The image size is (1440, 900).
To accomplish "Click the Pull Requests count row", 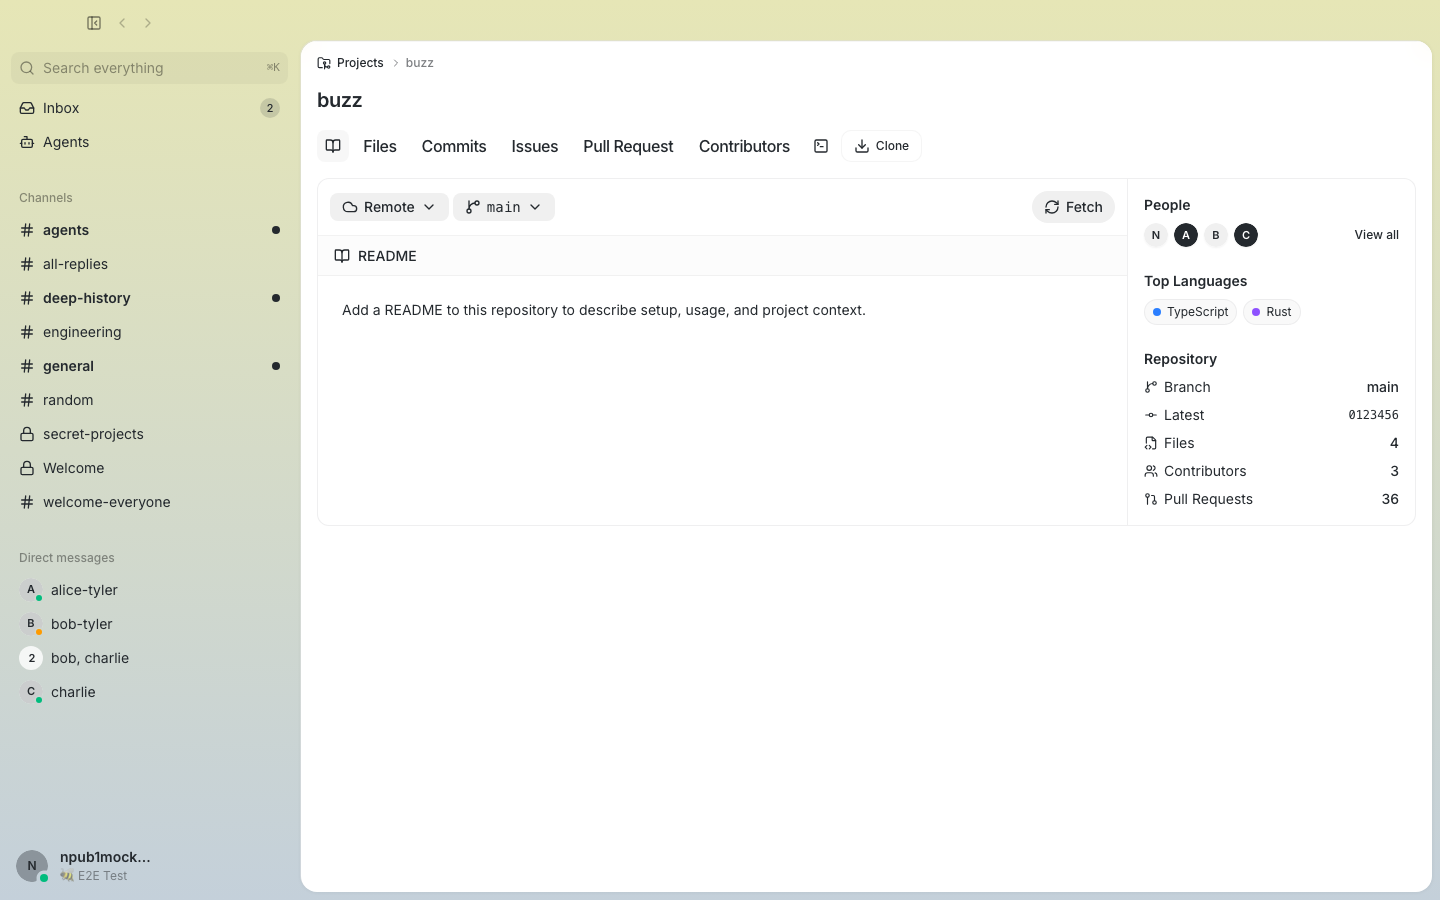I will click(1271, 499).
